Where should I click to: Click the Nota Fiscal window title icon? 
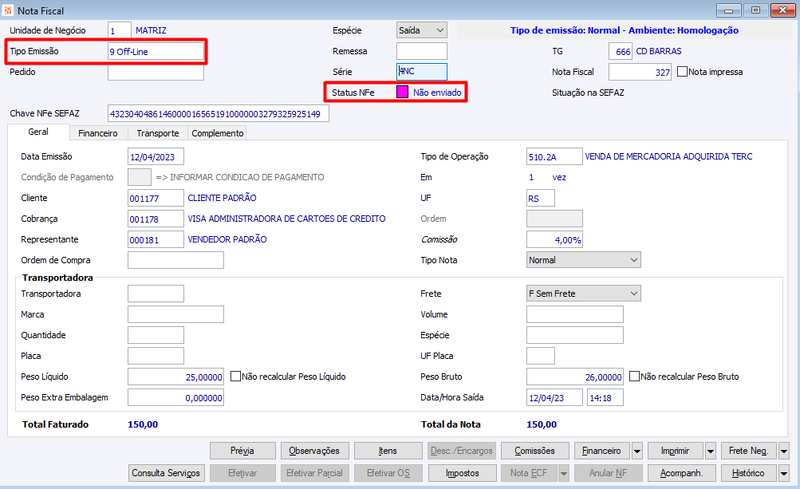(x=8, y=10)
